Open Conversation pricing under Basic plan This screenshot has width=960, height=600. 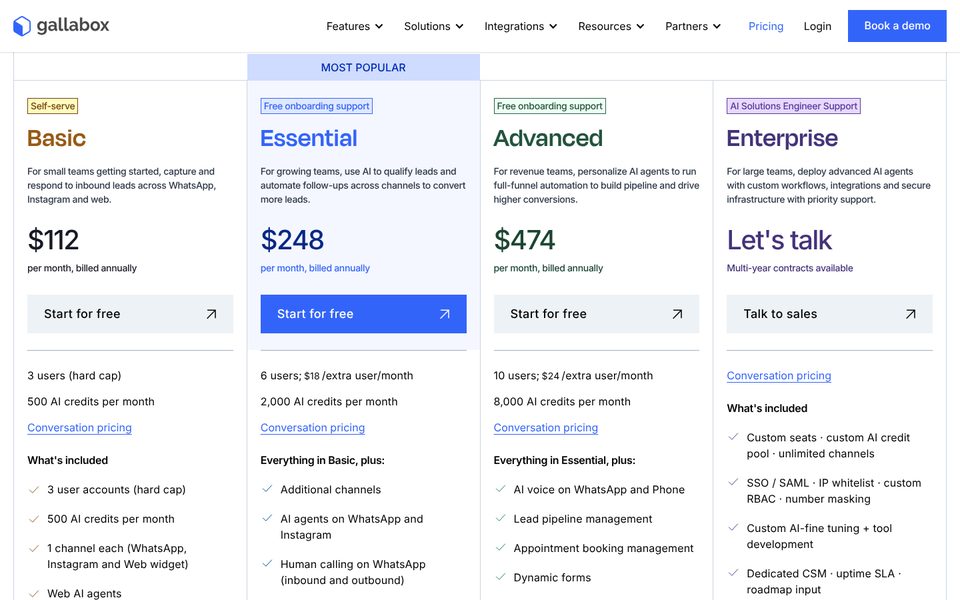click(x=80, y=427)
